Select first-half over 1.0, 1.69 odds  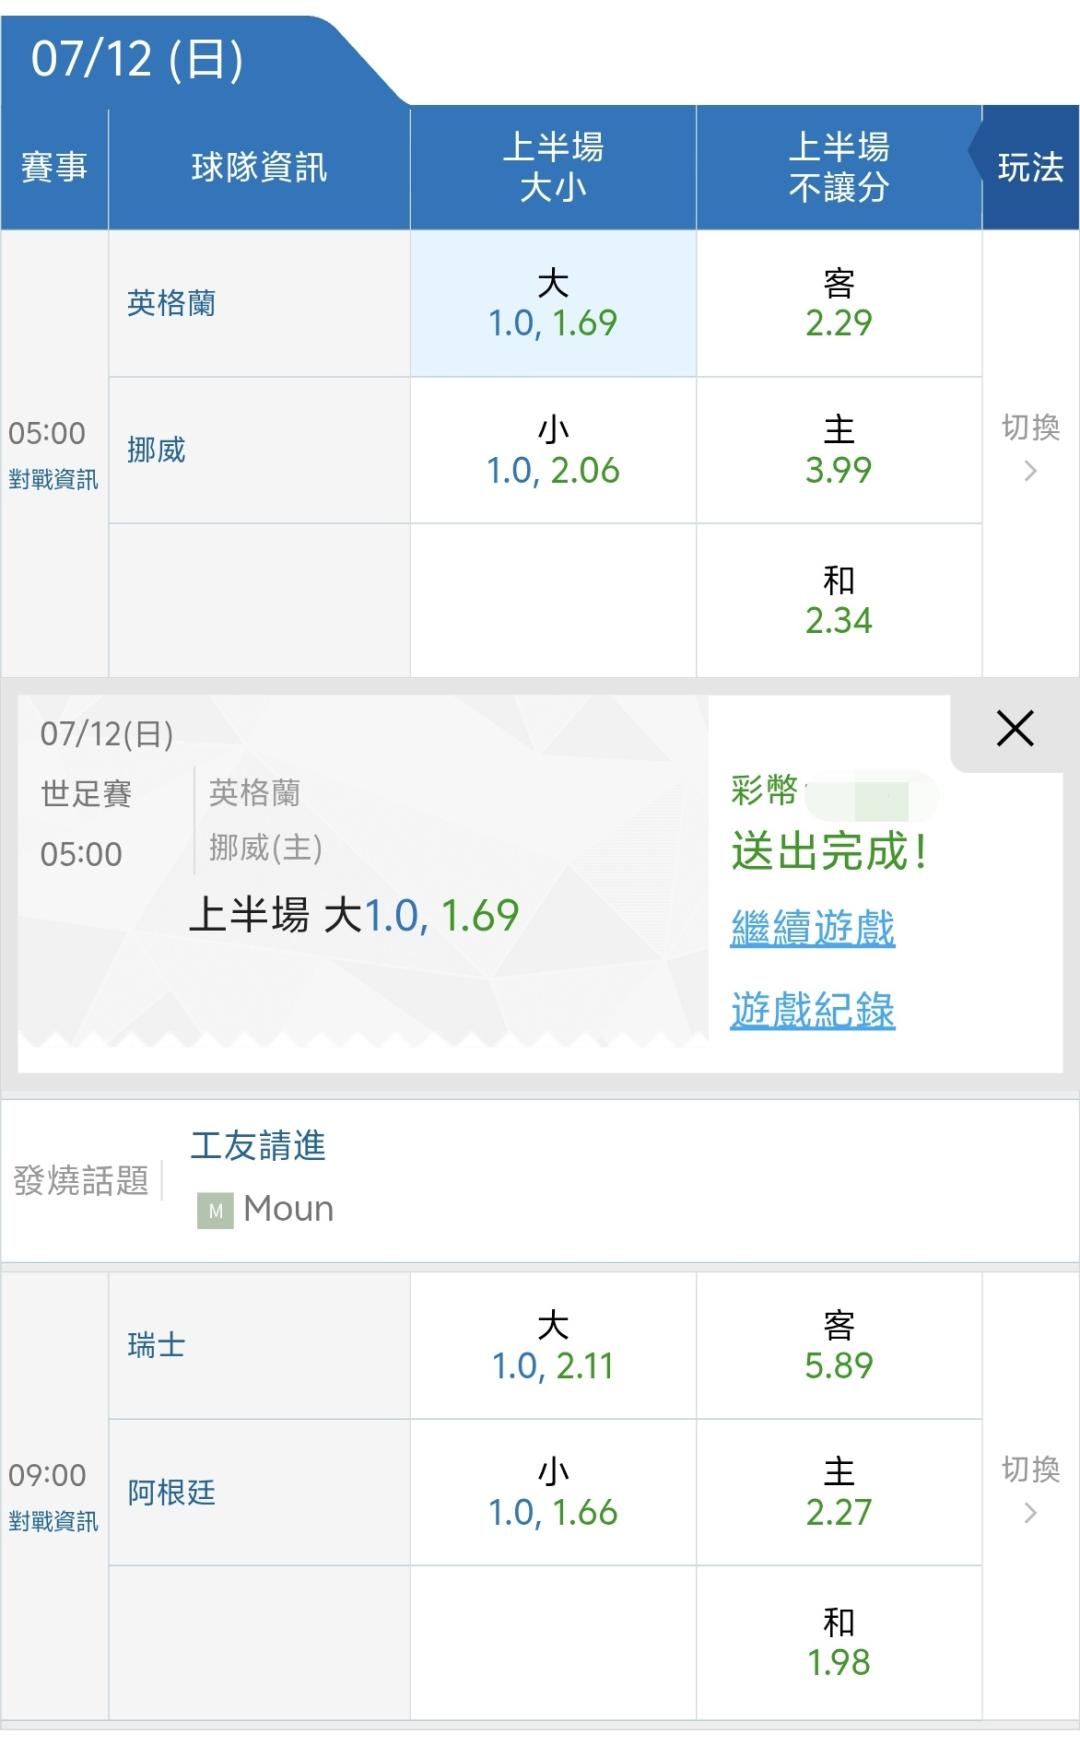coord(553,304)
